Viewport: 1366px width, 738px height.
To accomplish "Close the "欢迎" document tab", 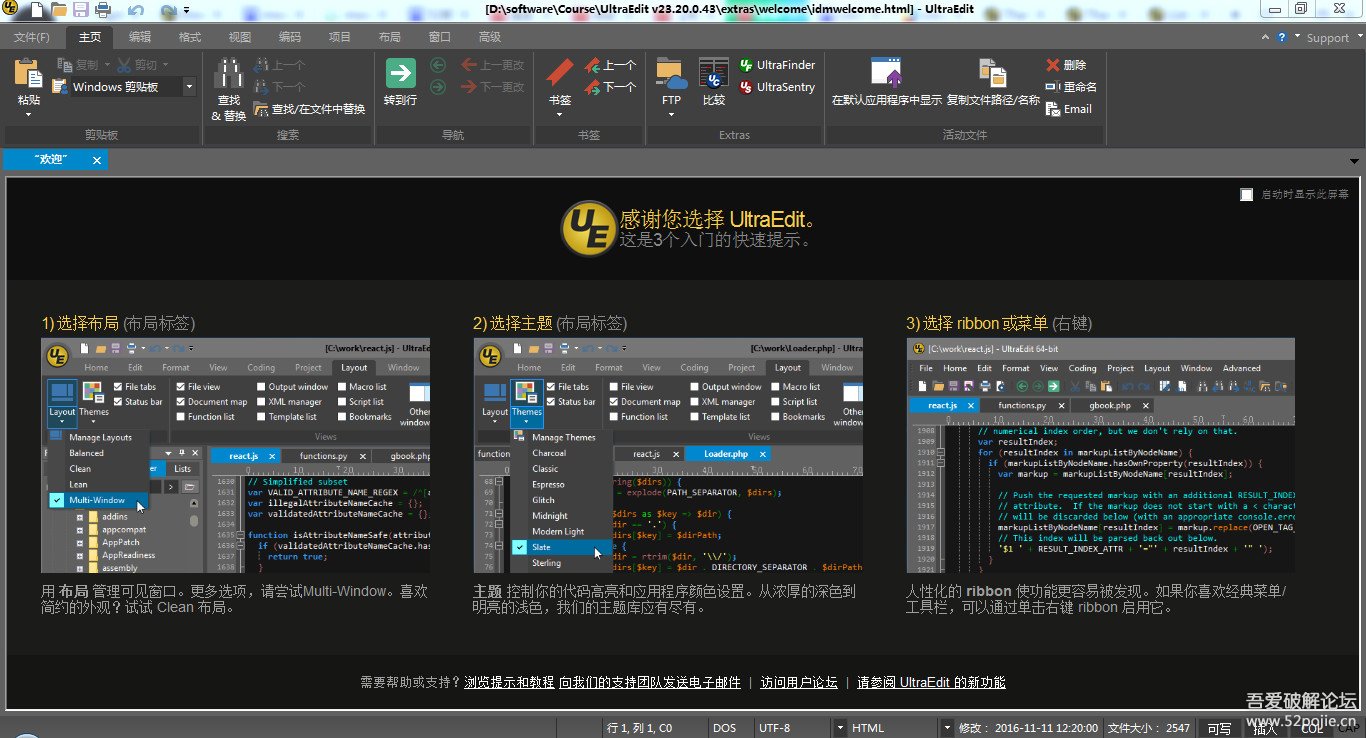I will [97, 160].
